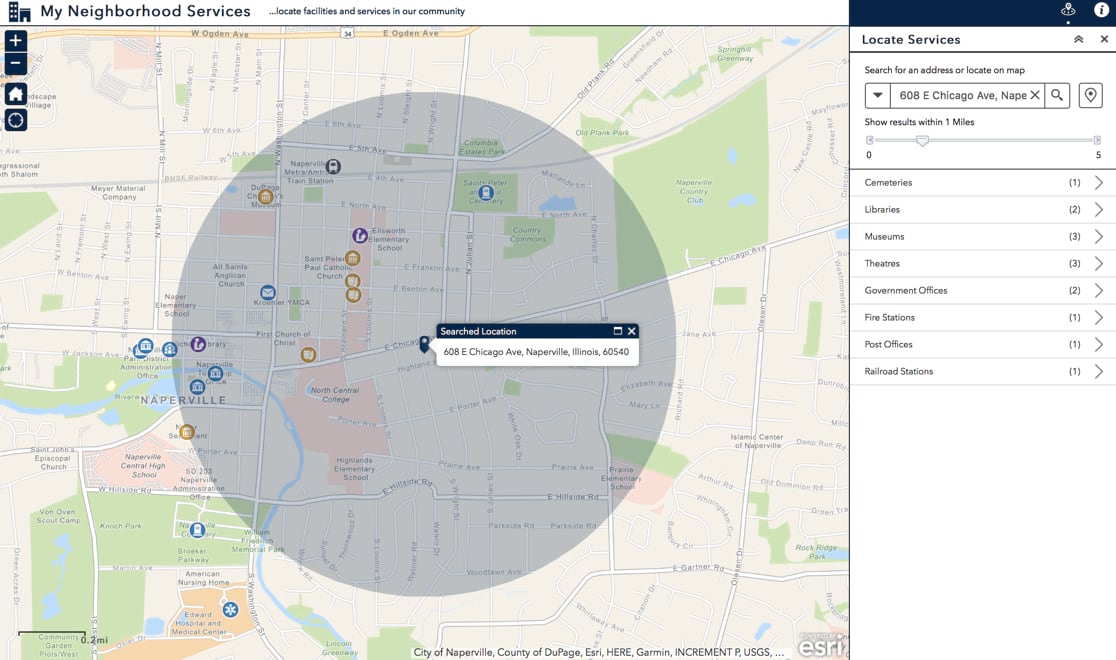Open the search source dropdown arrow
Image resolution: width=1116 pixels, height=660 pixels.
(x=878, y=95)
